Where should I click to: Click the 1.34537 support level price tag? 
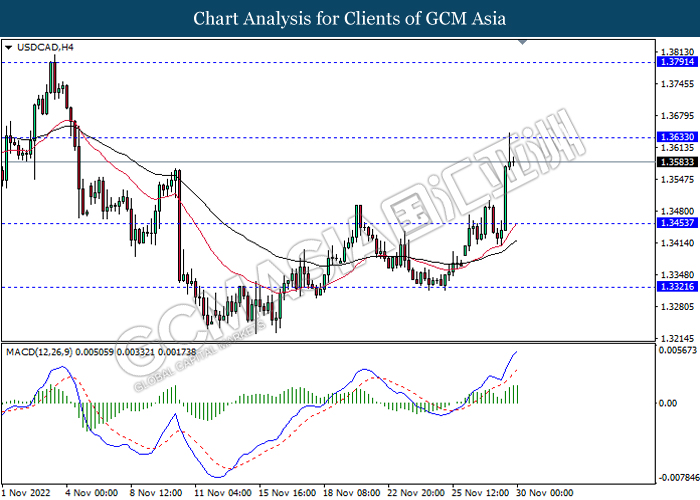click(677, 223)
